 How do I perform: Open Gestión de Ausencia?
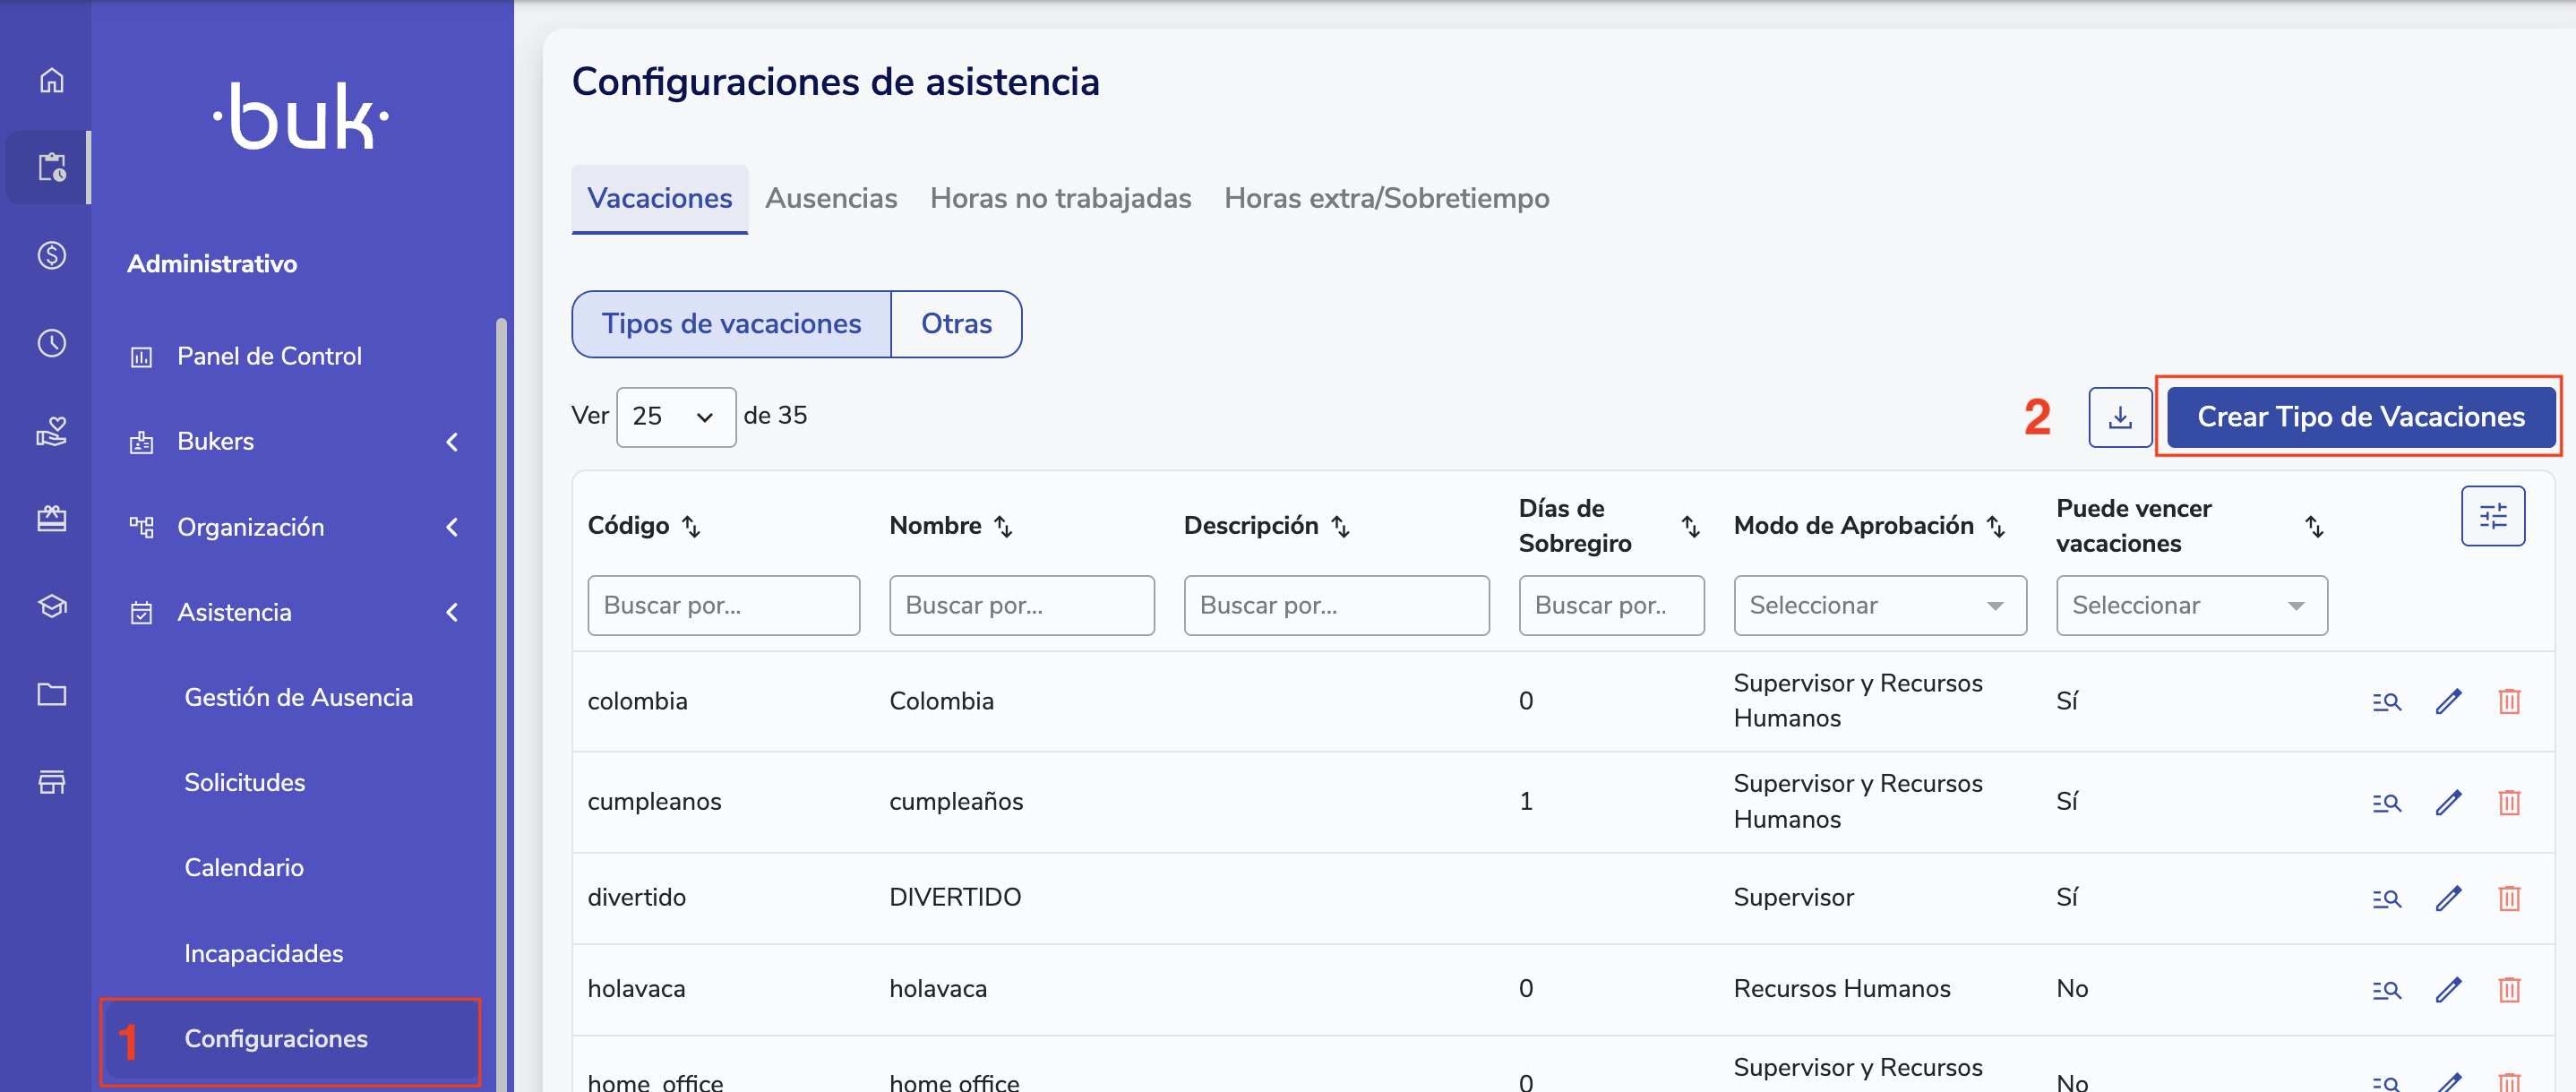(298, 698)
